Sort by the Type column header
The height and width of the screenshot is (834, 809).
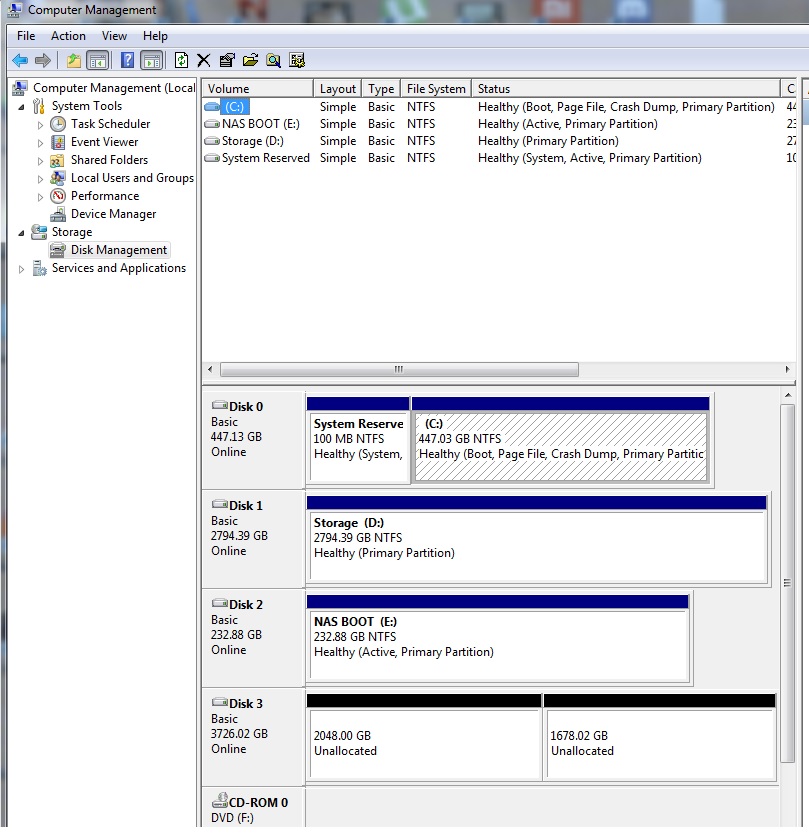point(381,88)
